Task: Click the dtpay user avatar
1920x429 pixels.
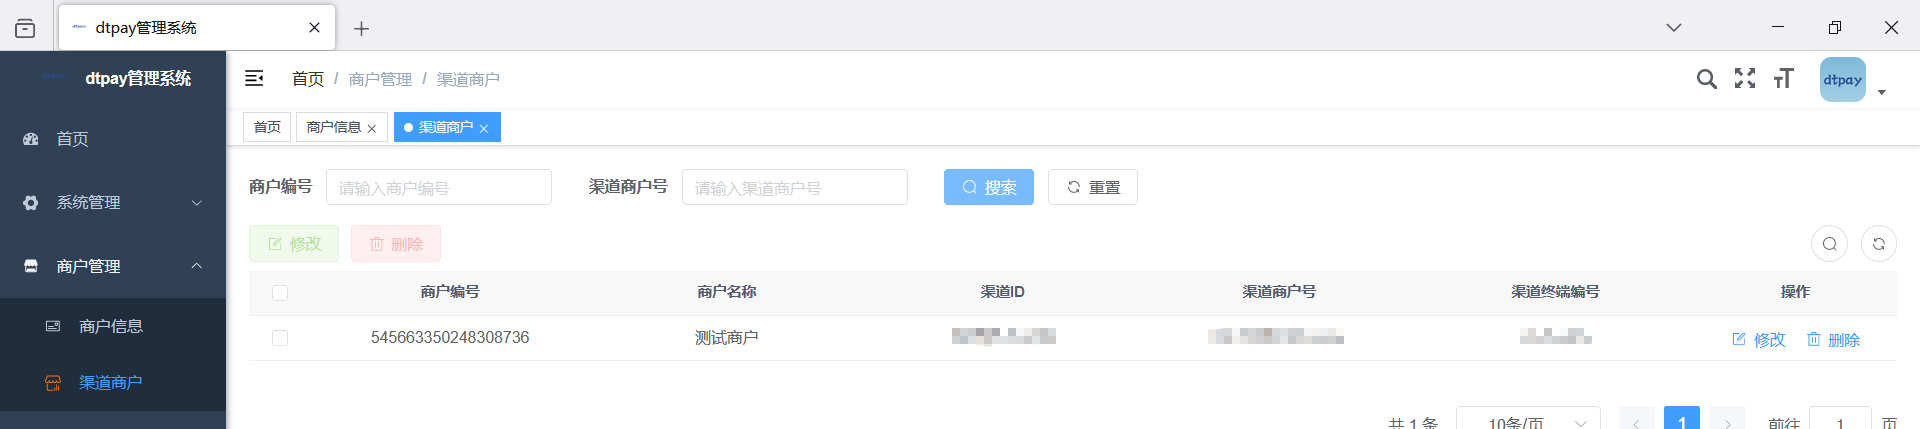Action: tap(1843, 80)
